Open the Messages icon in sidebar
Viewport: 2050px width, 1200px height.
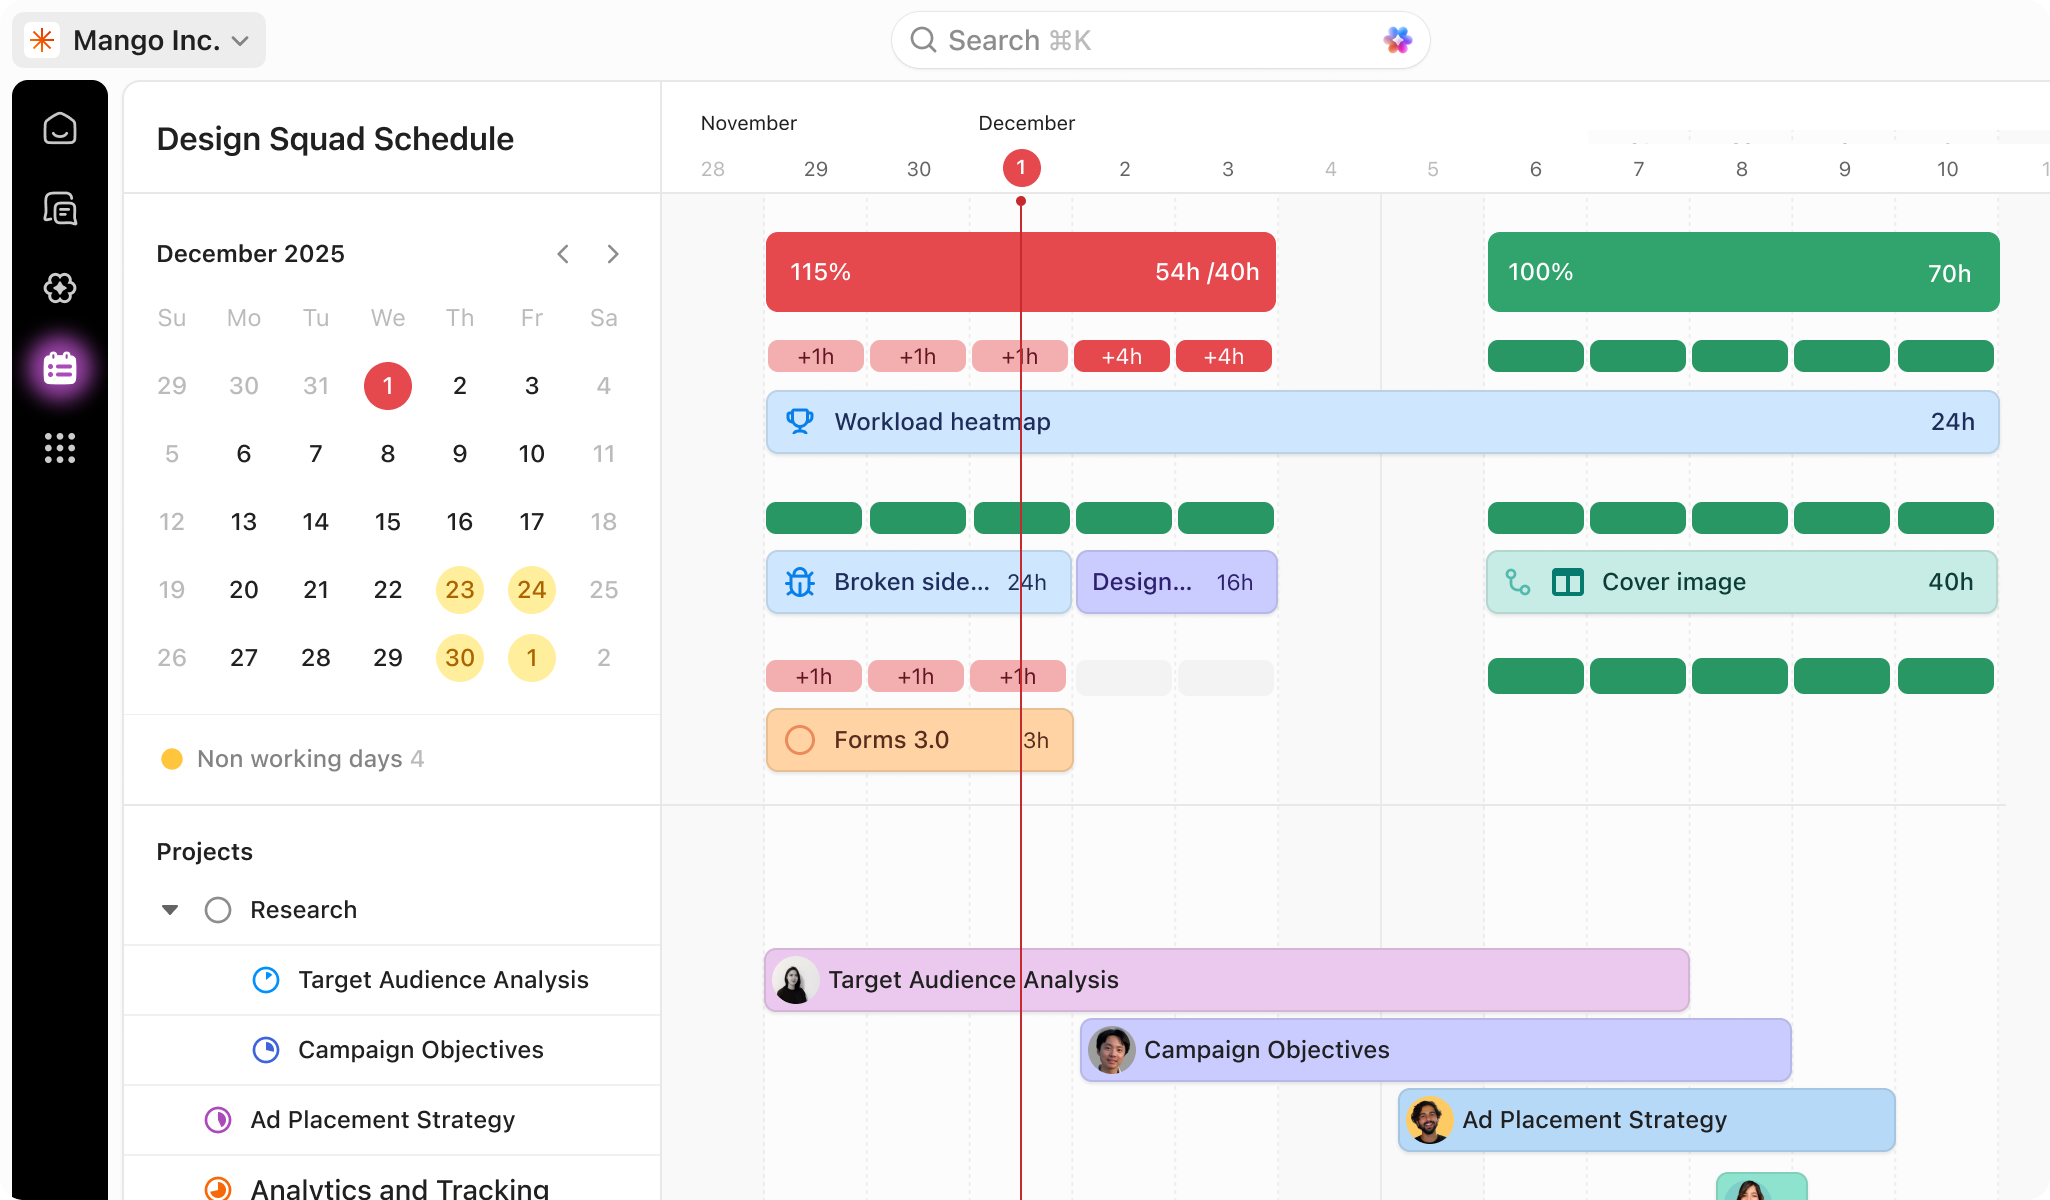click(x=60, y=208)
